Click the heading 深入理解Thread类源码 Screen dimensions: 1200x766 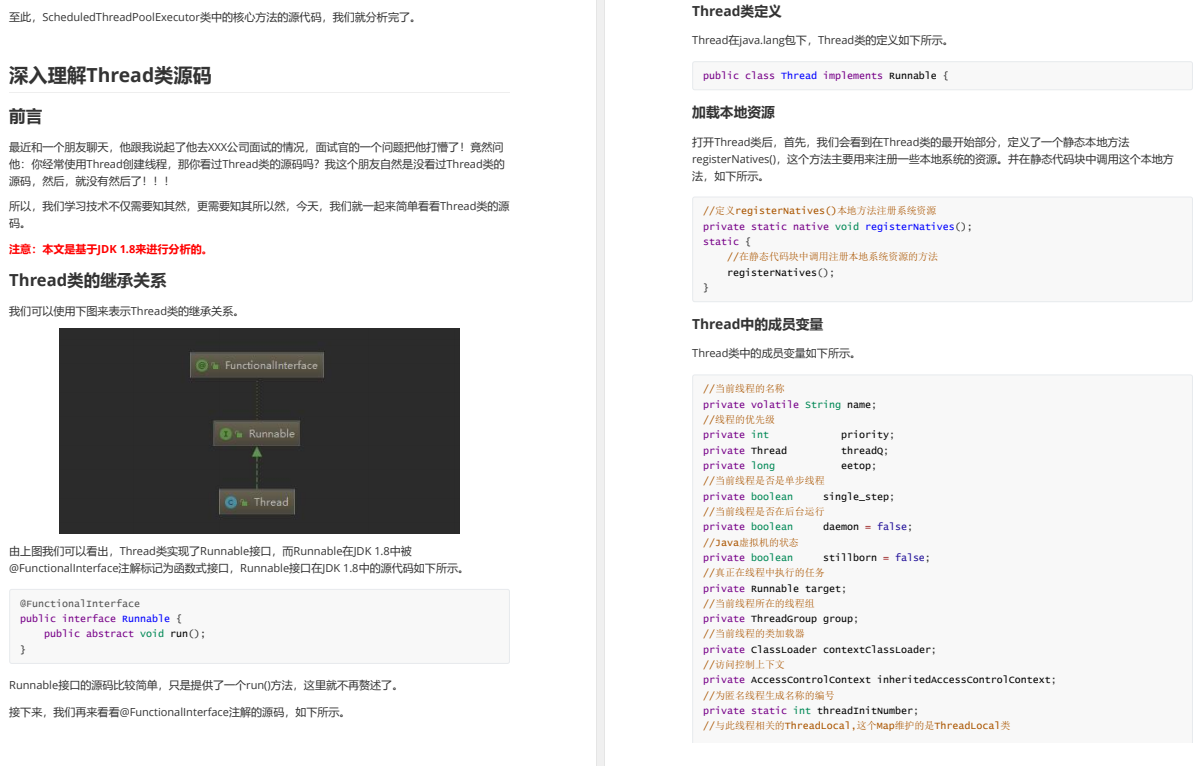110,75
